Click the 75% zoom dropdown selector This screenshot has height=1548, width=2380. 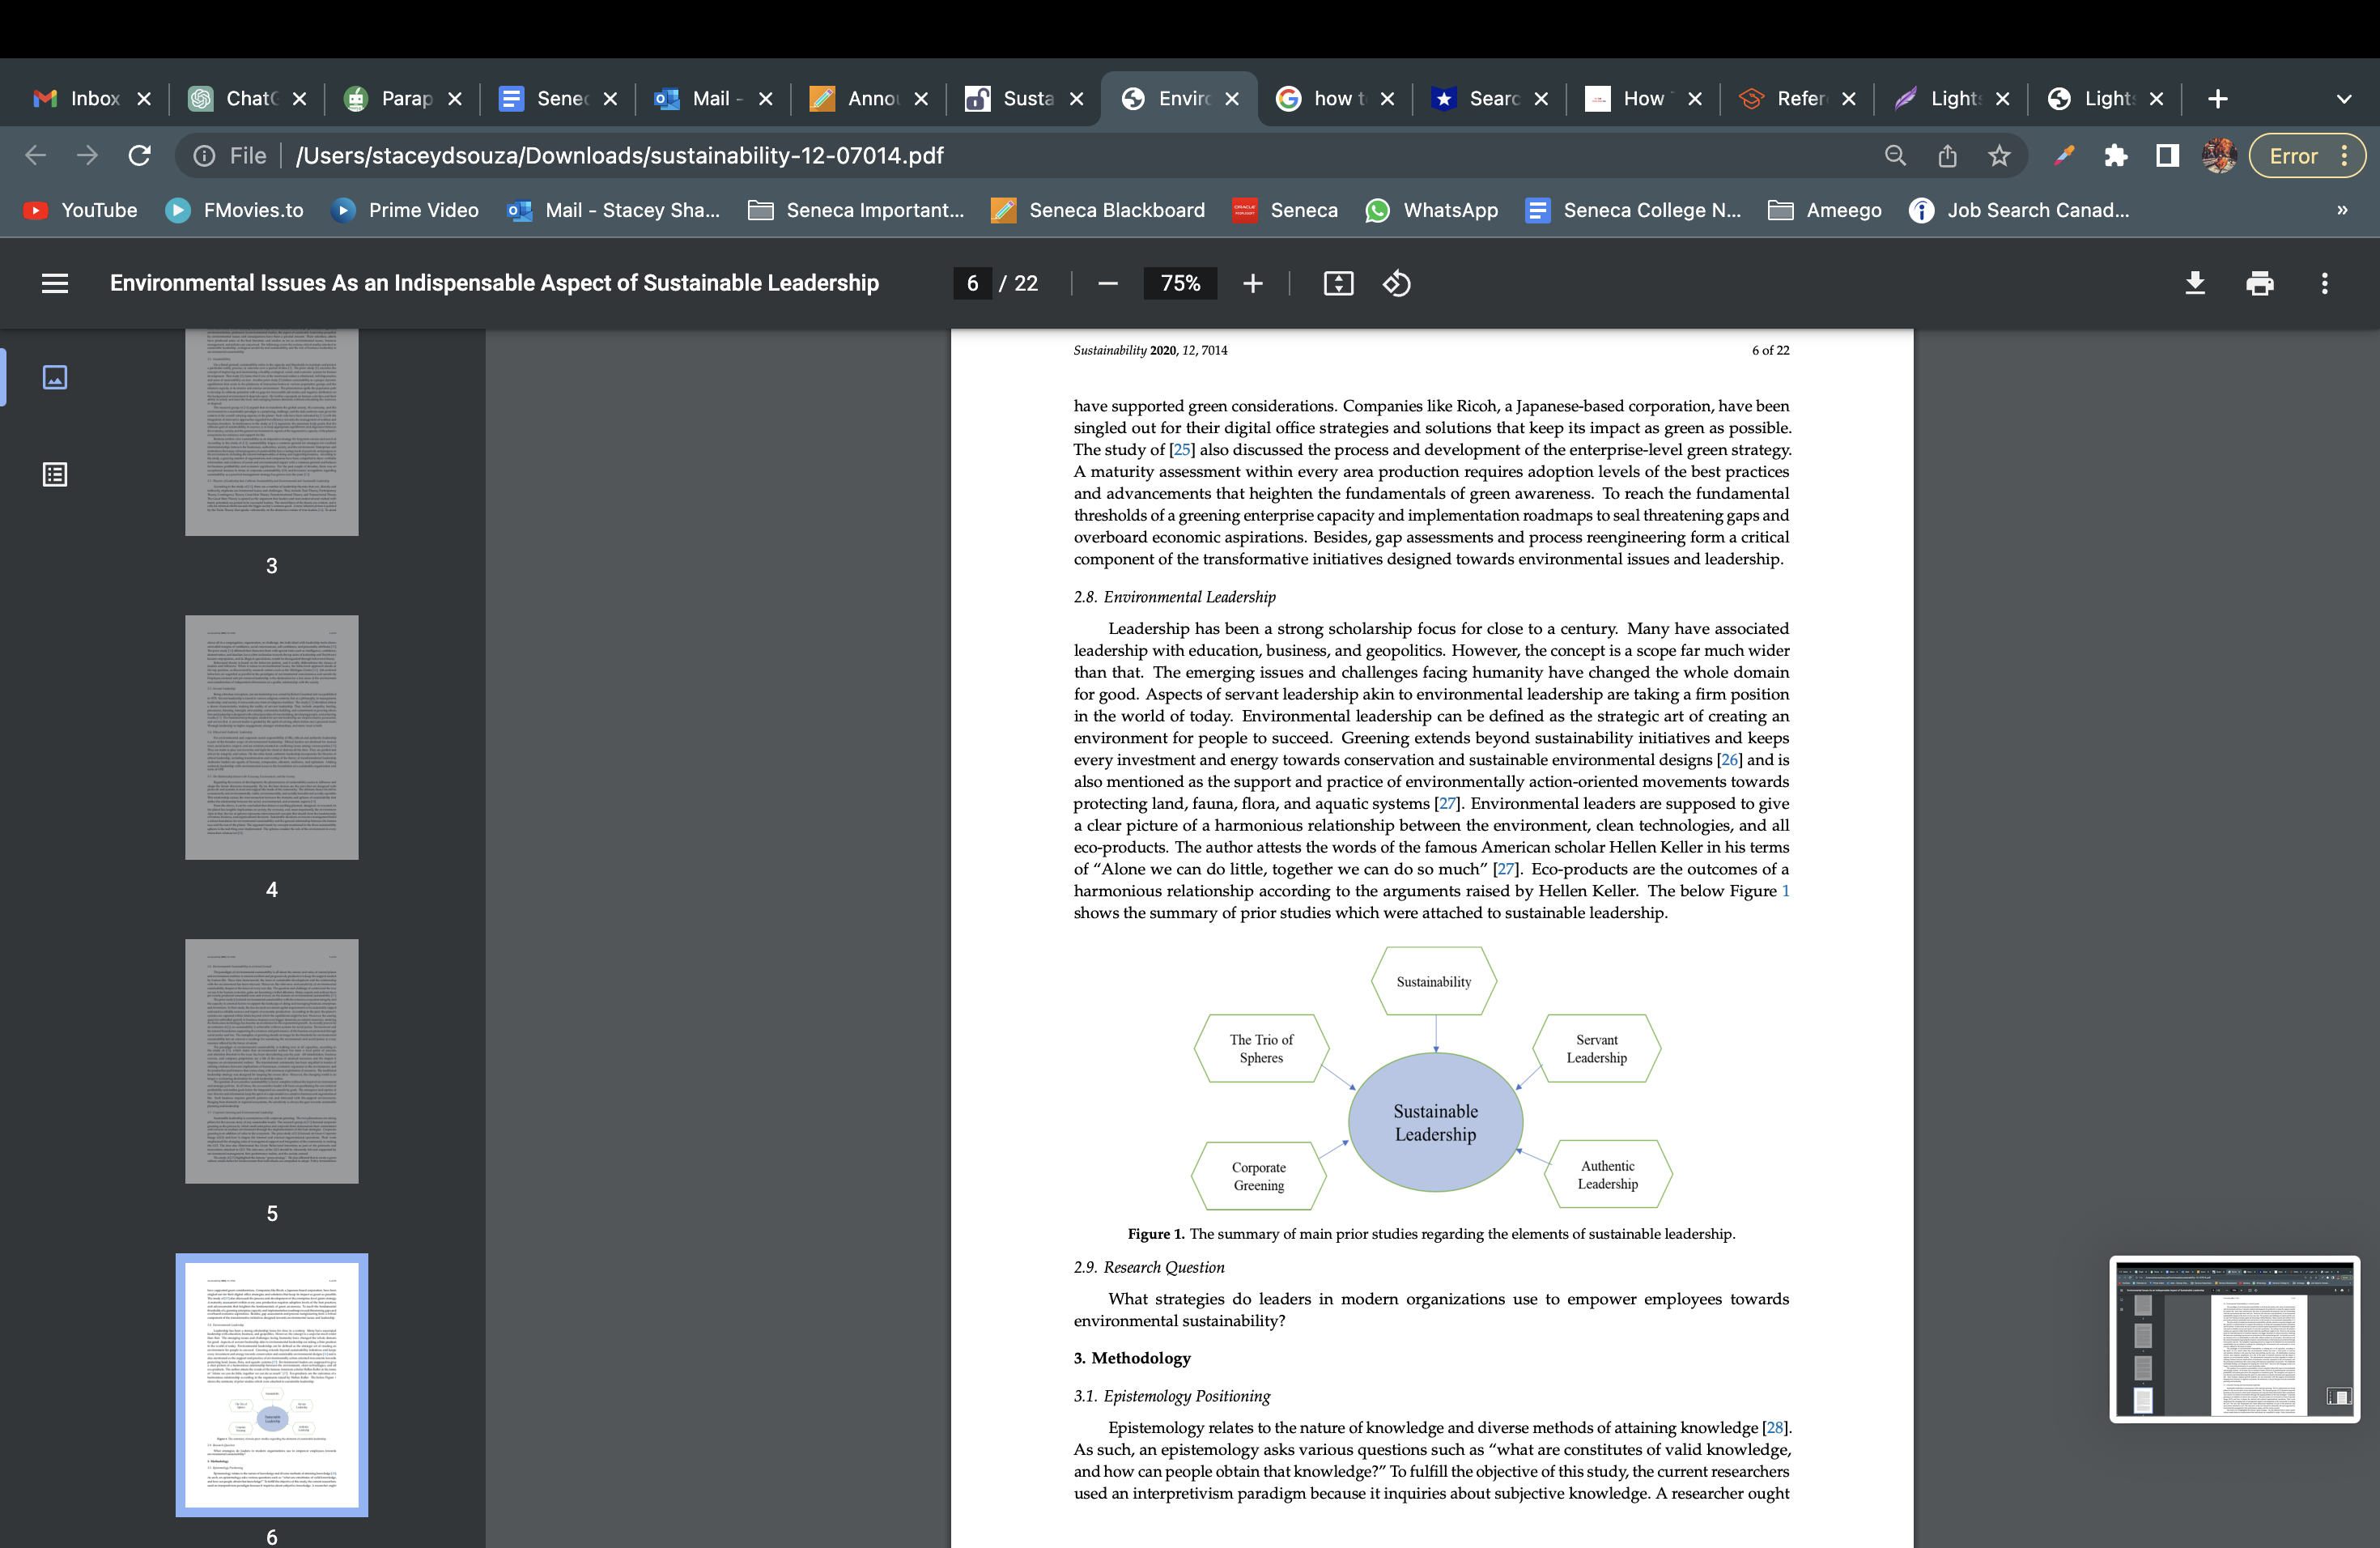tap(1179, 283)
